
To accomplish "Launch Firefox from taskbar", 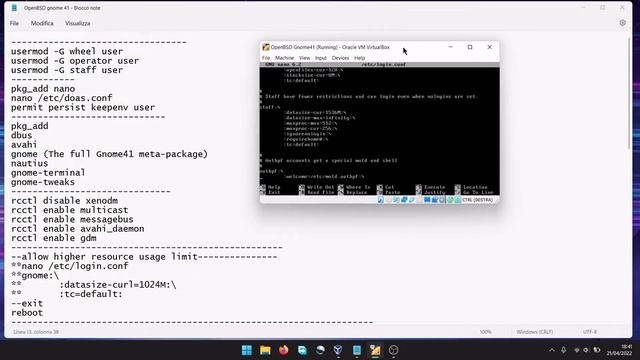I will pyautogui.click(x=284, y=350).
